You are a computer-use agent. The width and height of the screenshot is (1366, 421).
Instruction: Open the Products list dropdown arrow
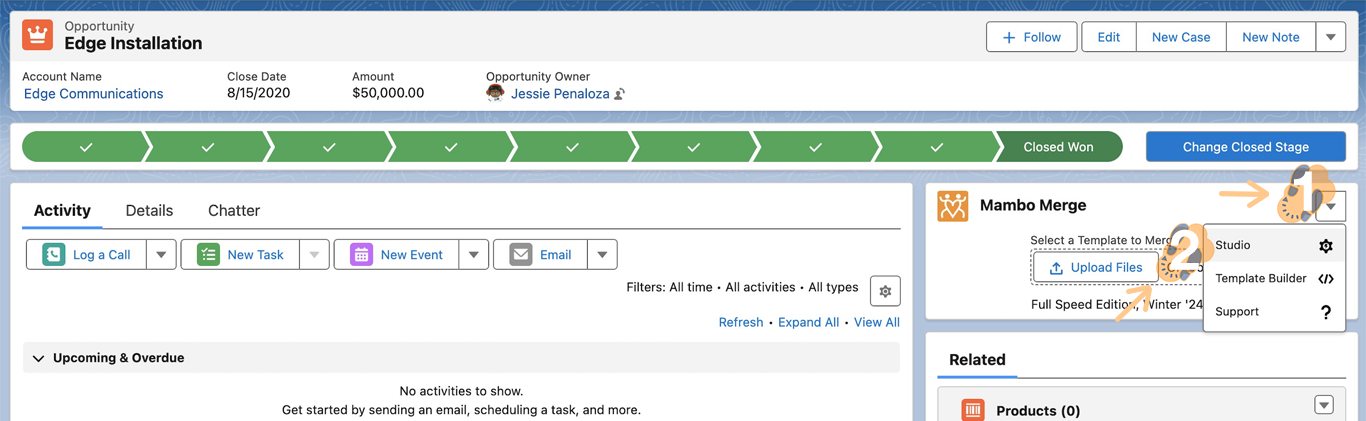pos(1324,405)
